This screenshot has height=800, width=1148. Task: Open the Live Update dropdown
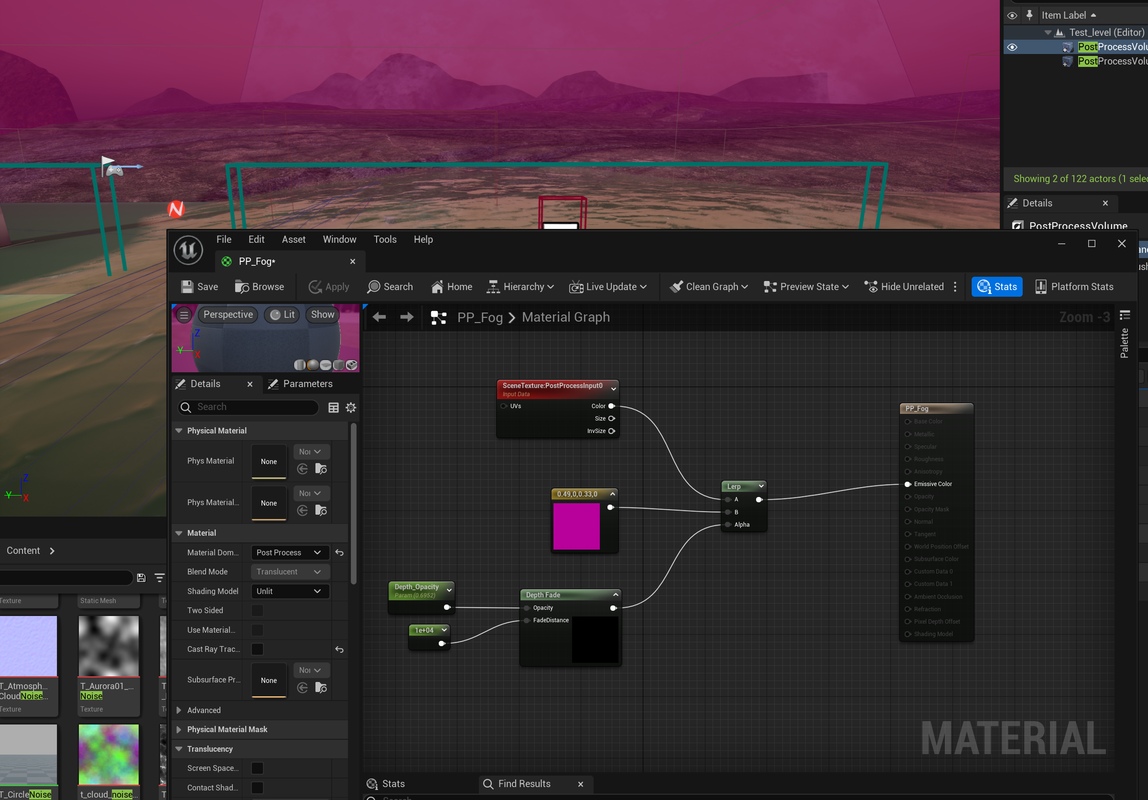tap(608, 287)
